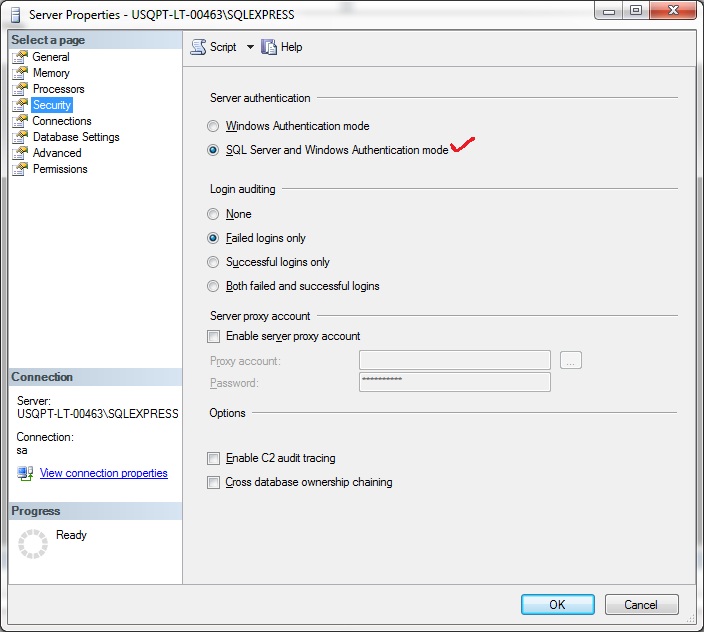This screenshot has height=632, width=704.
Task: Click the Connections page icon
Action: tap(20, 121)
